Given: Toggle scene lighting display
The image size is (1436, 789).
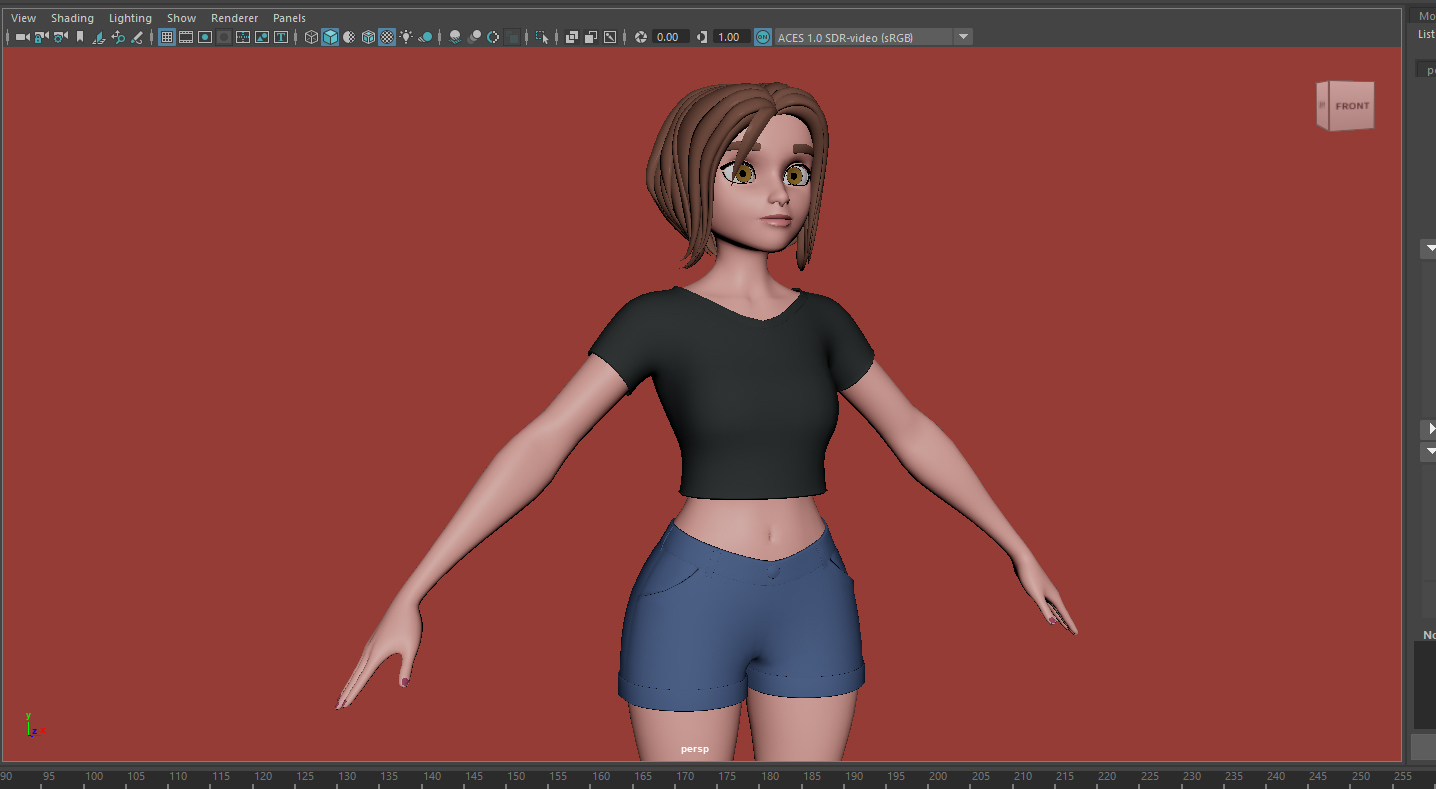Looking at the screenshot, I should click(407, 37).
